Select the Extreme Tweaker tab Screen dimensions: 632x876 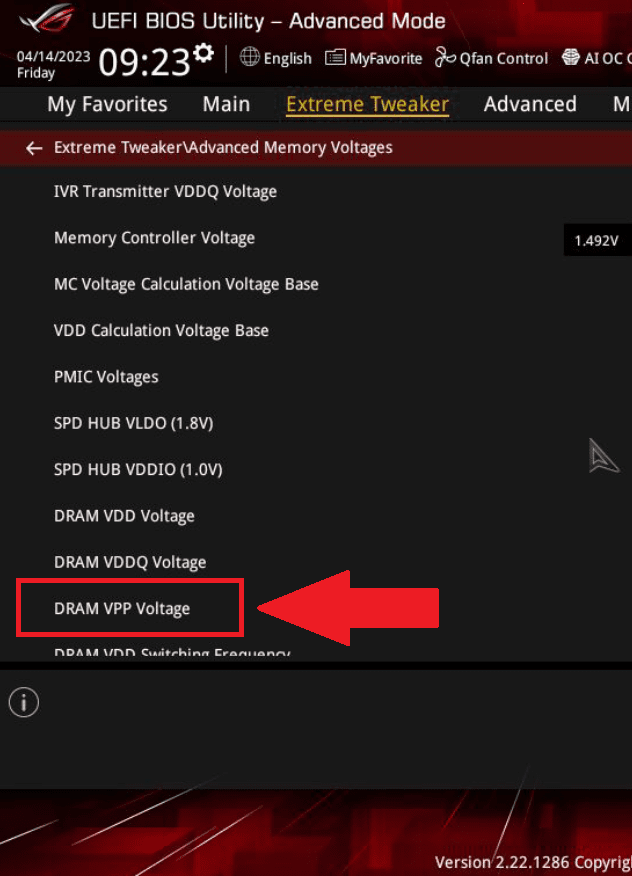(367, 104)
